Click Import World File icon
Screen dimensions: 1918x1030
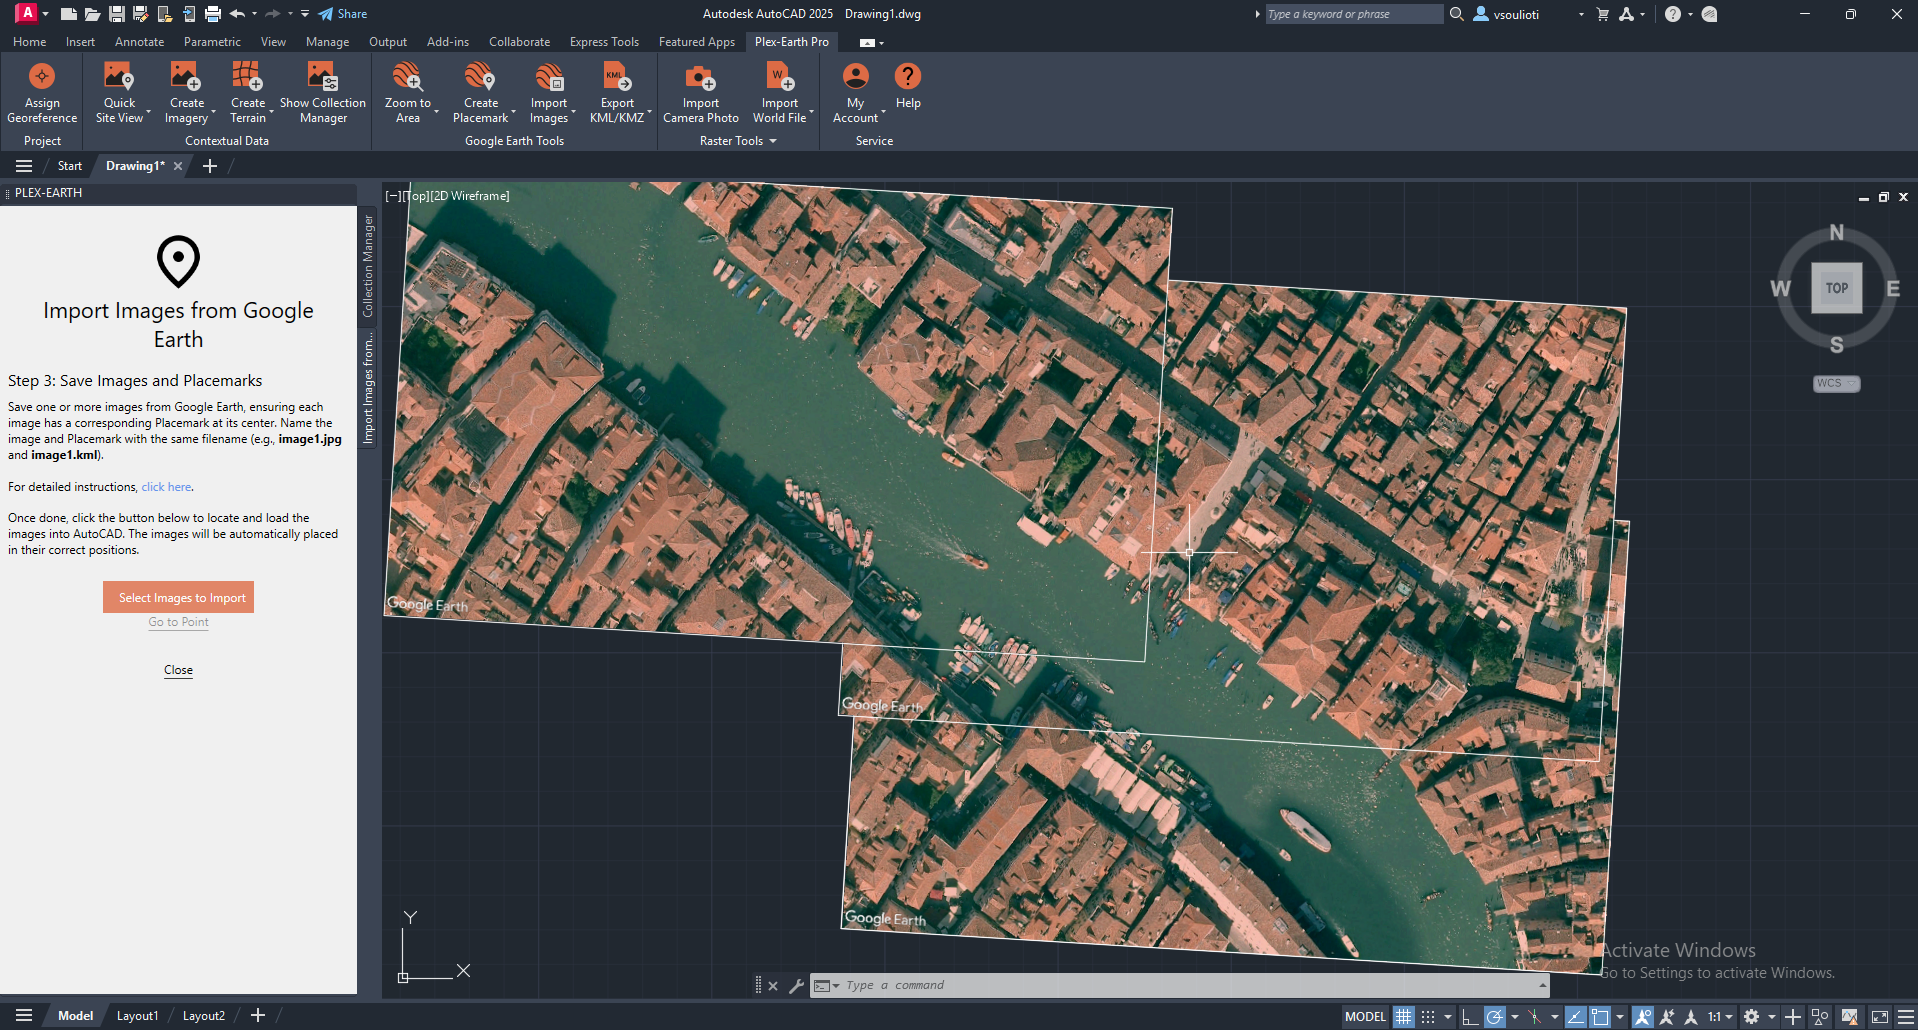tap(779, 76)
